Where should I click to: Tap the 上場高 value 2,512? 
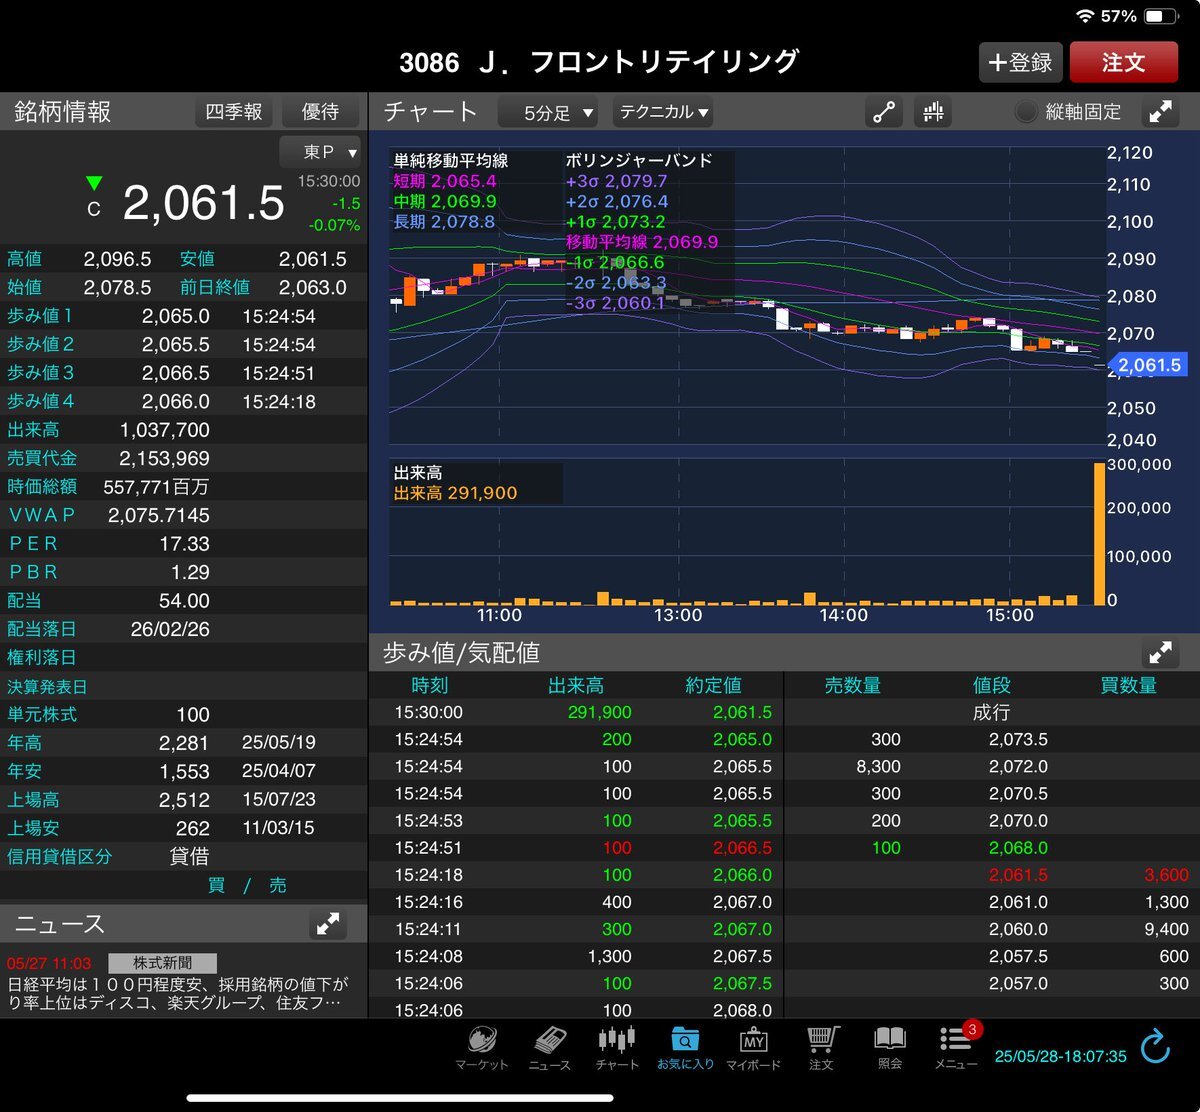coord(184,800)
